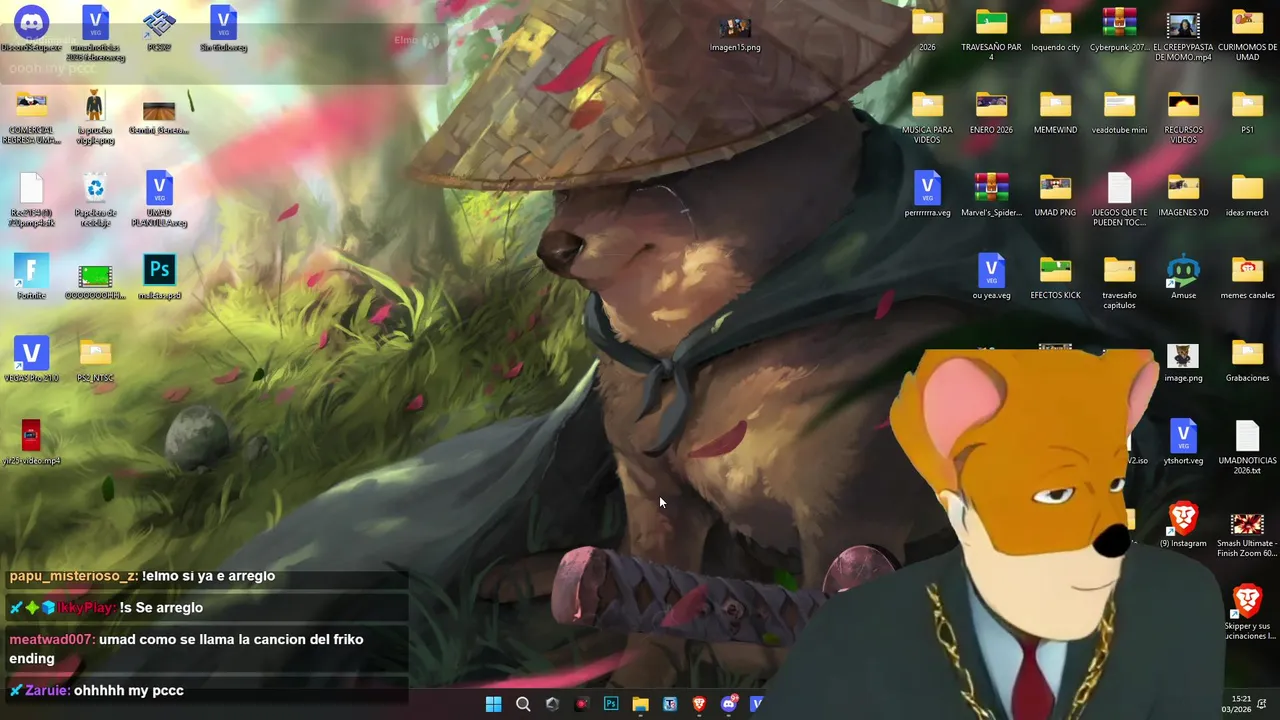Viewport: 1280px width, 720px height.
Task: Click the taskbar Search magnifier
Action: tap(523, 704)
